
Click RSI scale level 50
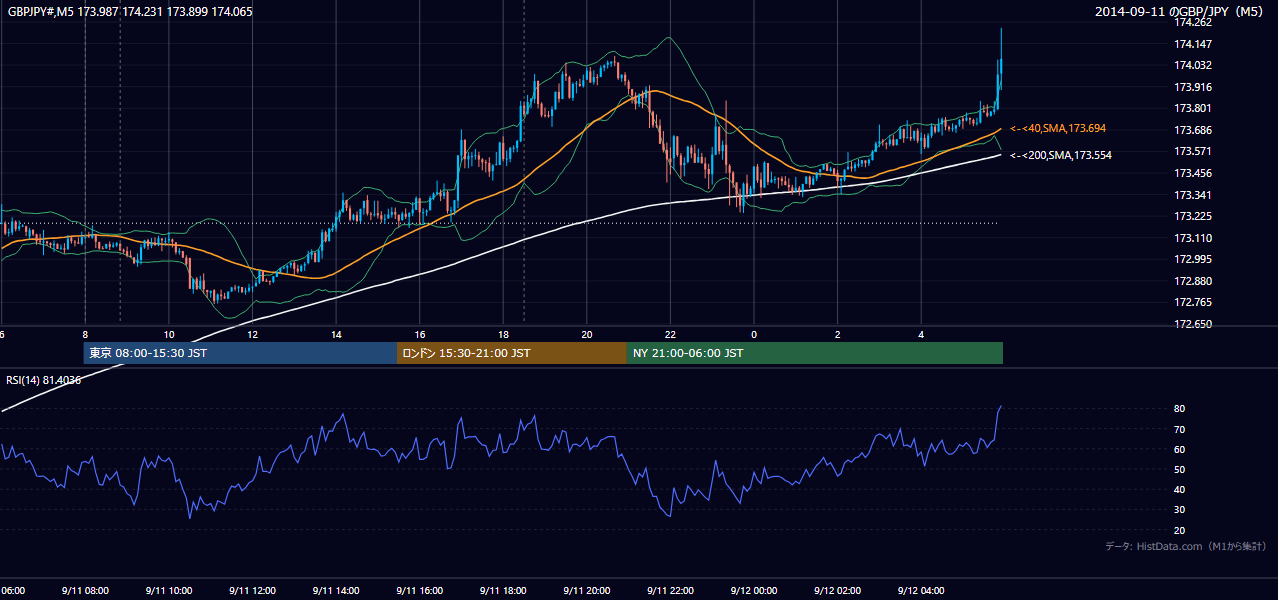click(x=1179, y=469)
